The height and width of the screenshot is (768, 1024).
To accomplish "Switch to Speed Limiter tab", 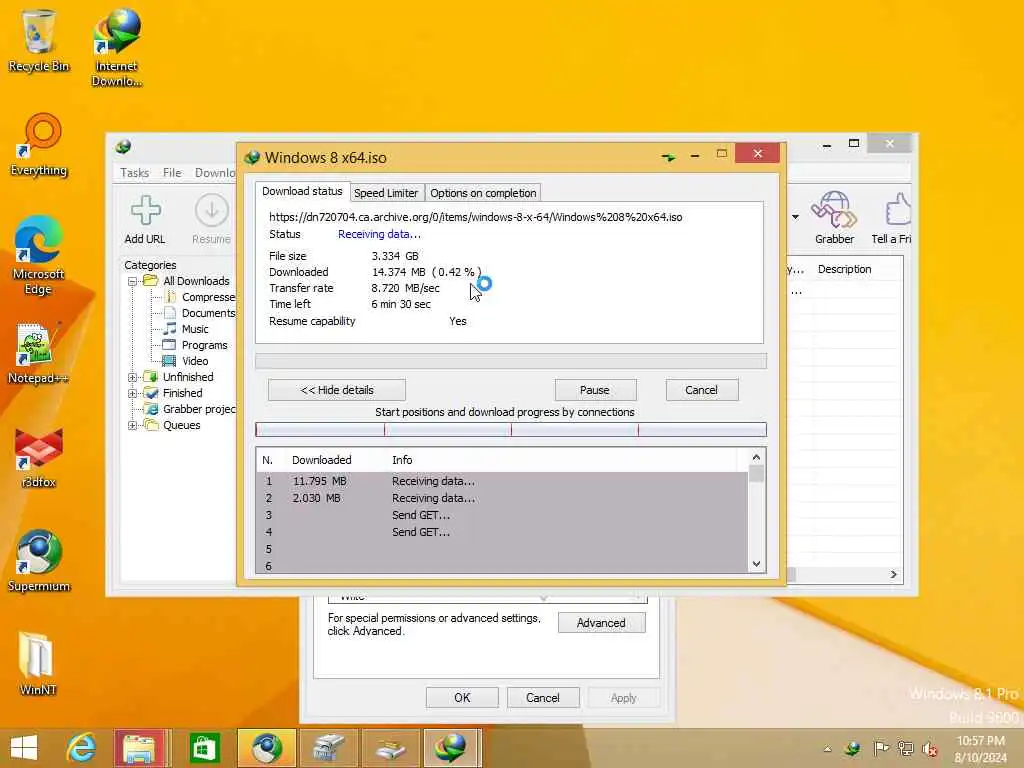I will [386, 193].
